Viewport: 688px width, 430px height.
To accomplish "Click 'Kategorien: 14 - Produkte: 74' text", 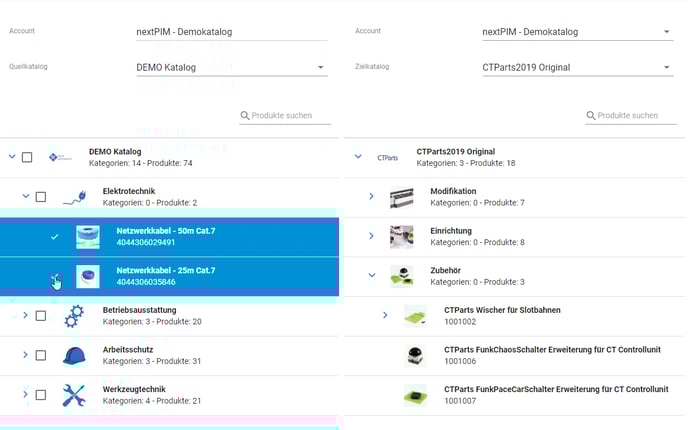I will tap(141, 163).
